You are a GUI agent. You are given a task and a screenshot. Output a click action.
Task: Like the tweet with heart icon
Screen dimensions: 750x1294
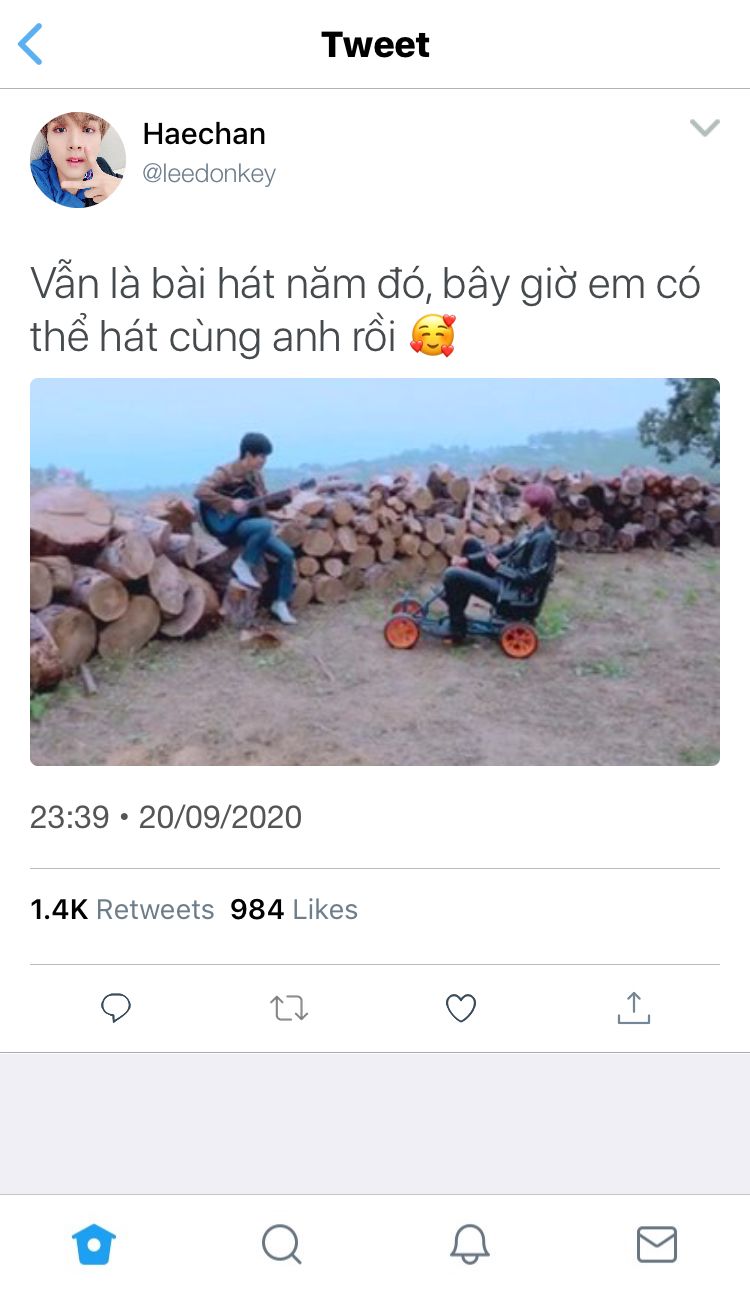pyautogui.click(x=460, y=1008)
